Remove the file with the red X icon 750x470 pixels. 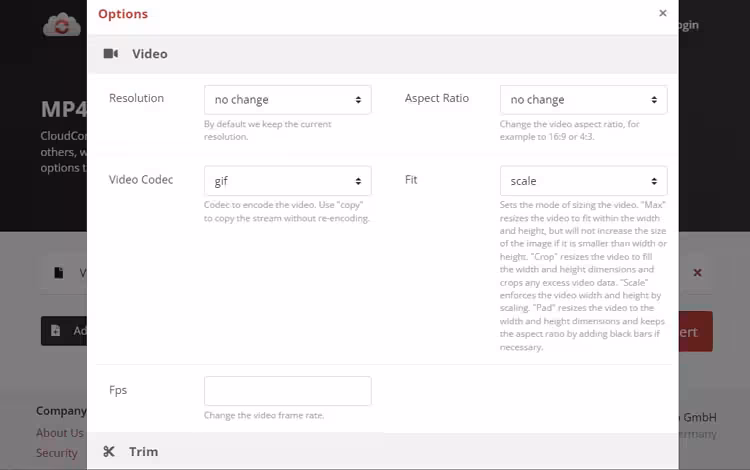[697, 272]
